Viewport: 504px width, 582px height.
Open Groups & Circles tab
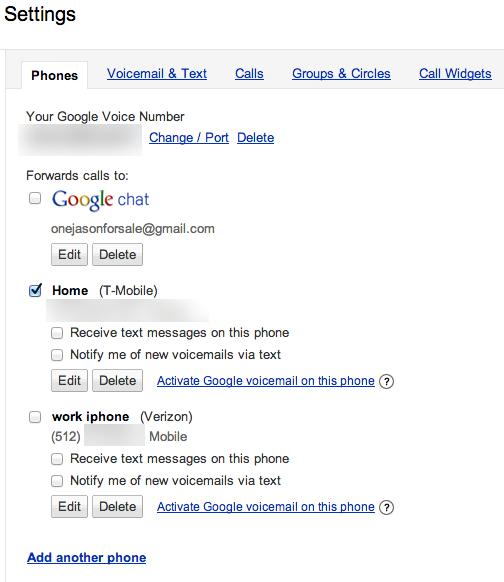[x=341, y=73]
